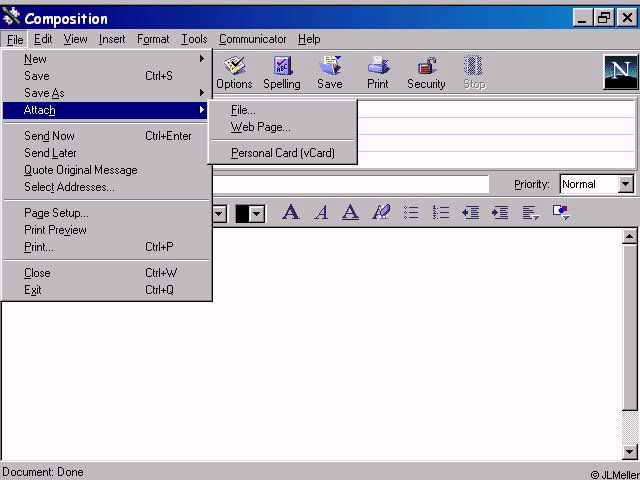Select Quote Original Message

pos(107,170)
